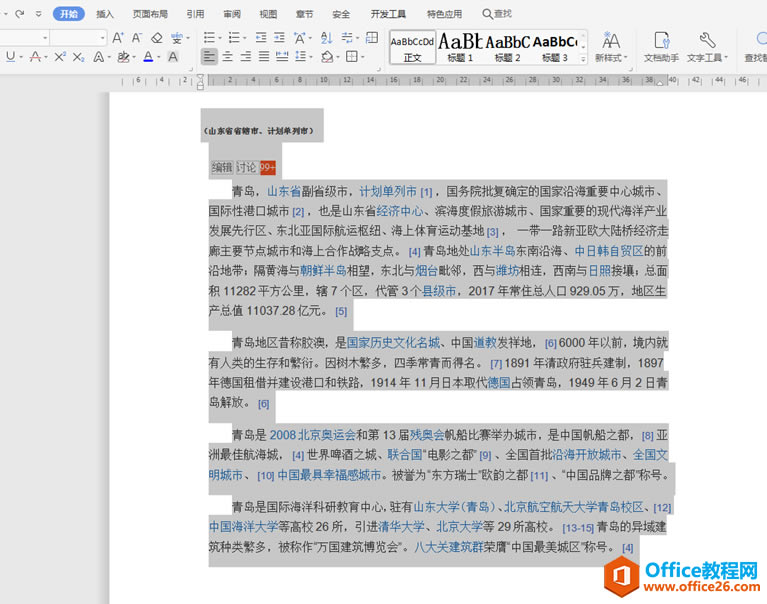
Task: Switch to the 视图 tab
Action: tap(268, 14)
